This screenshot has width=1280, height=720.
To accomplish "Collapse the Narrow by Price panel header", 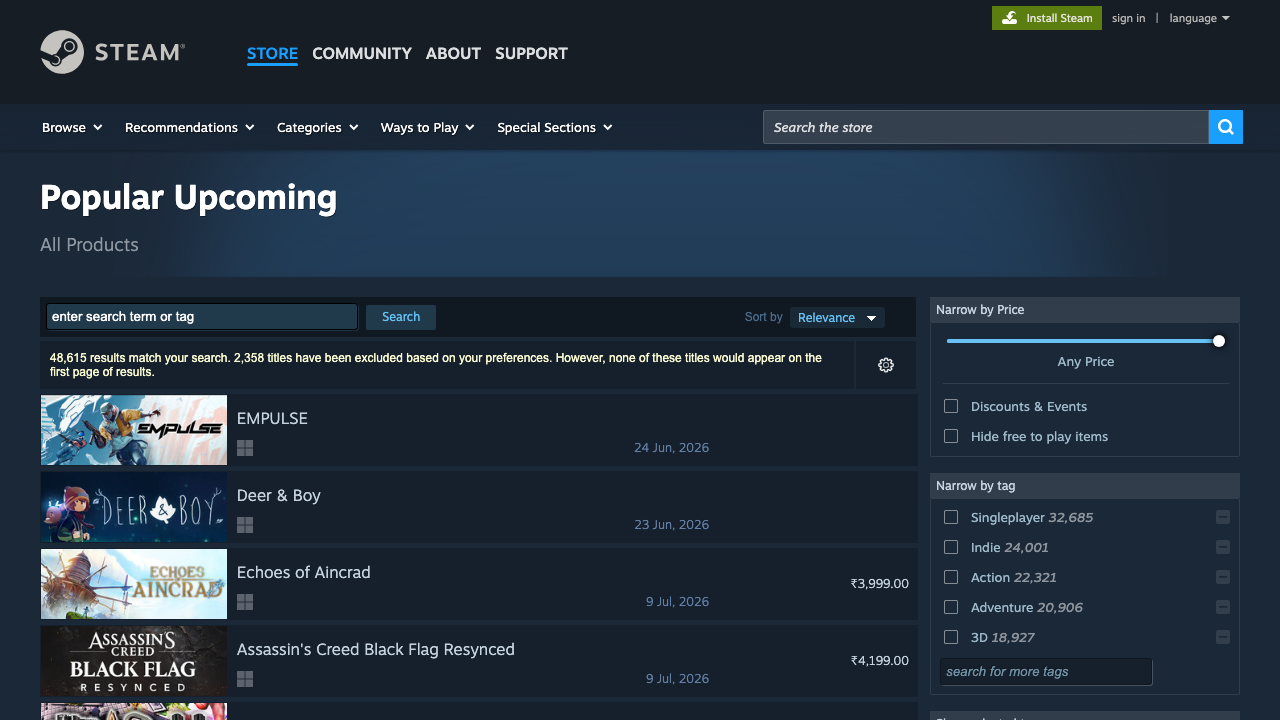I will [x=1085, y=310].
